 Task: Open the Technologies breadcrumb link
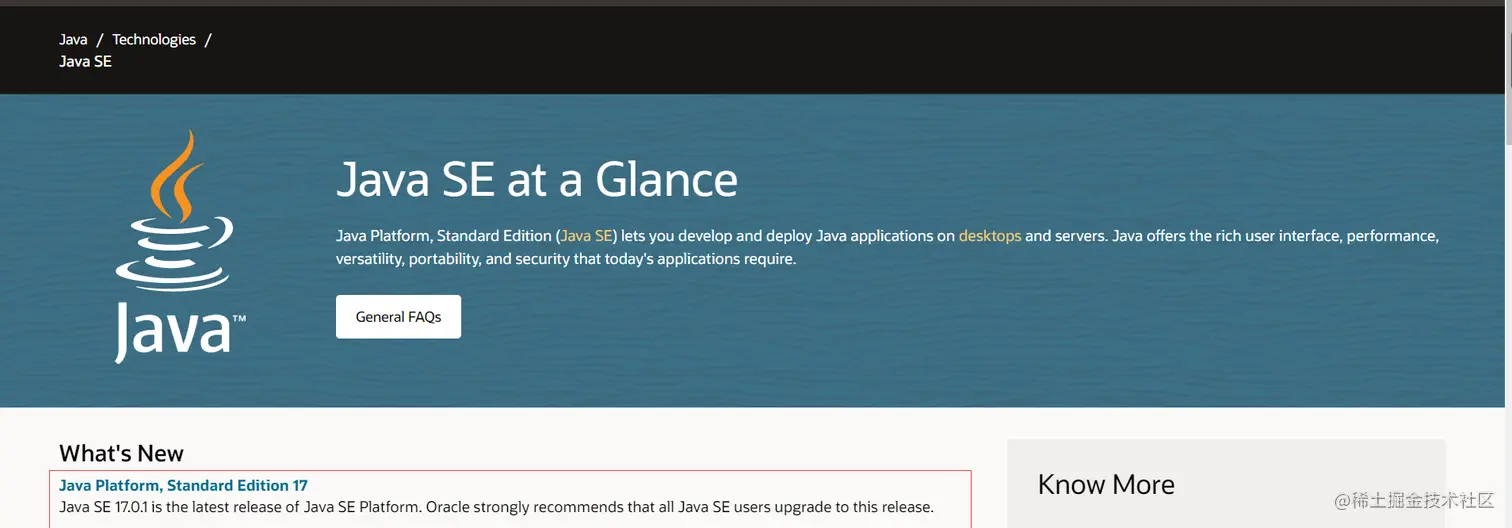(x=154, y=40)
